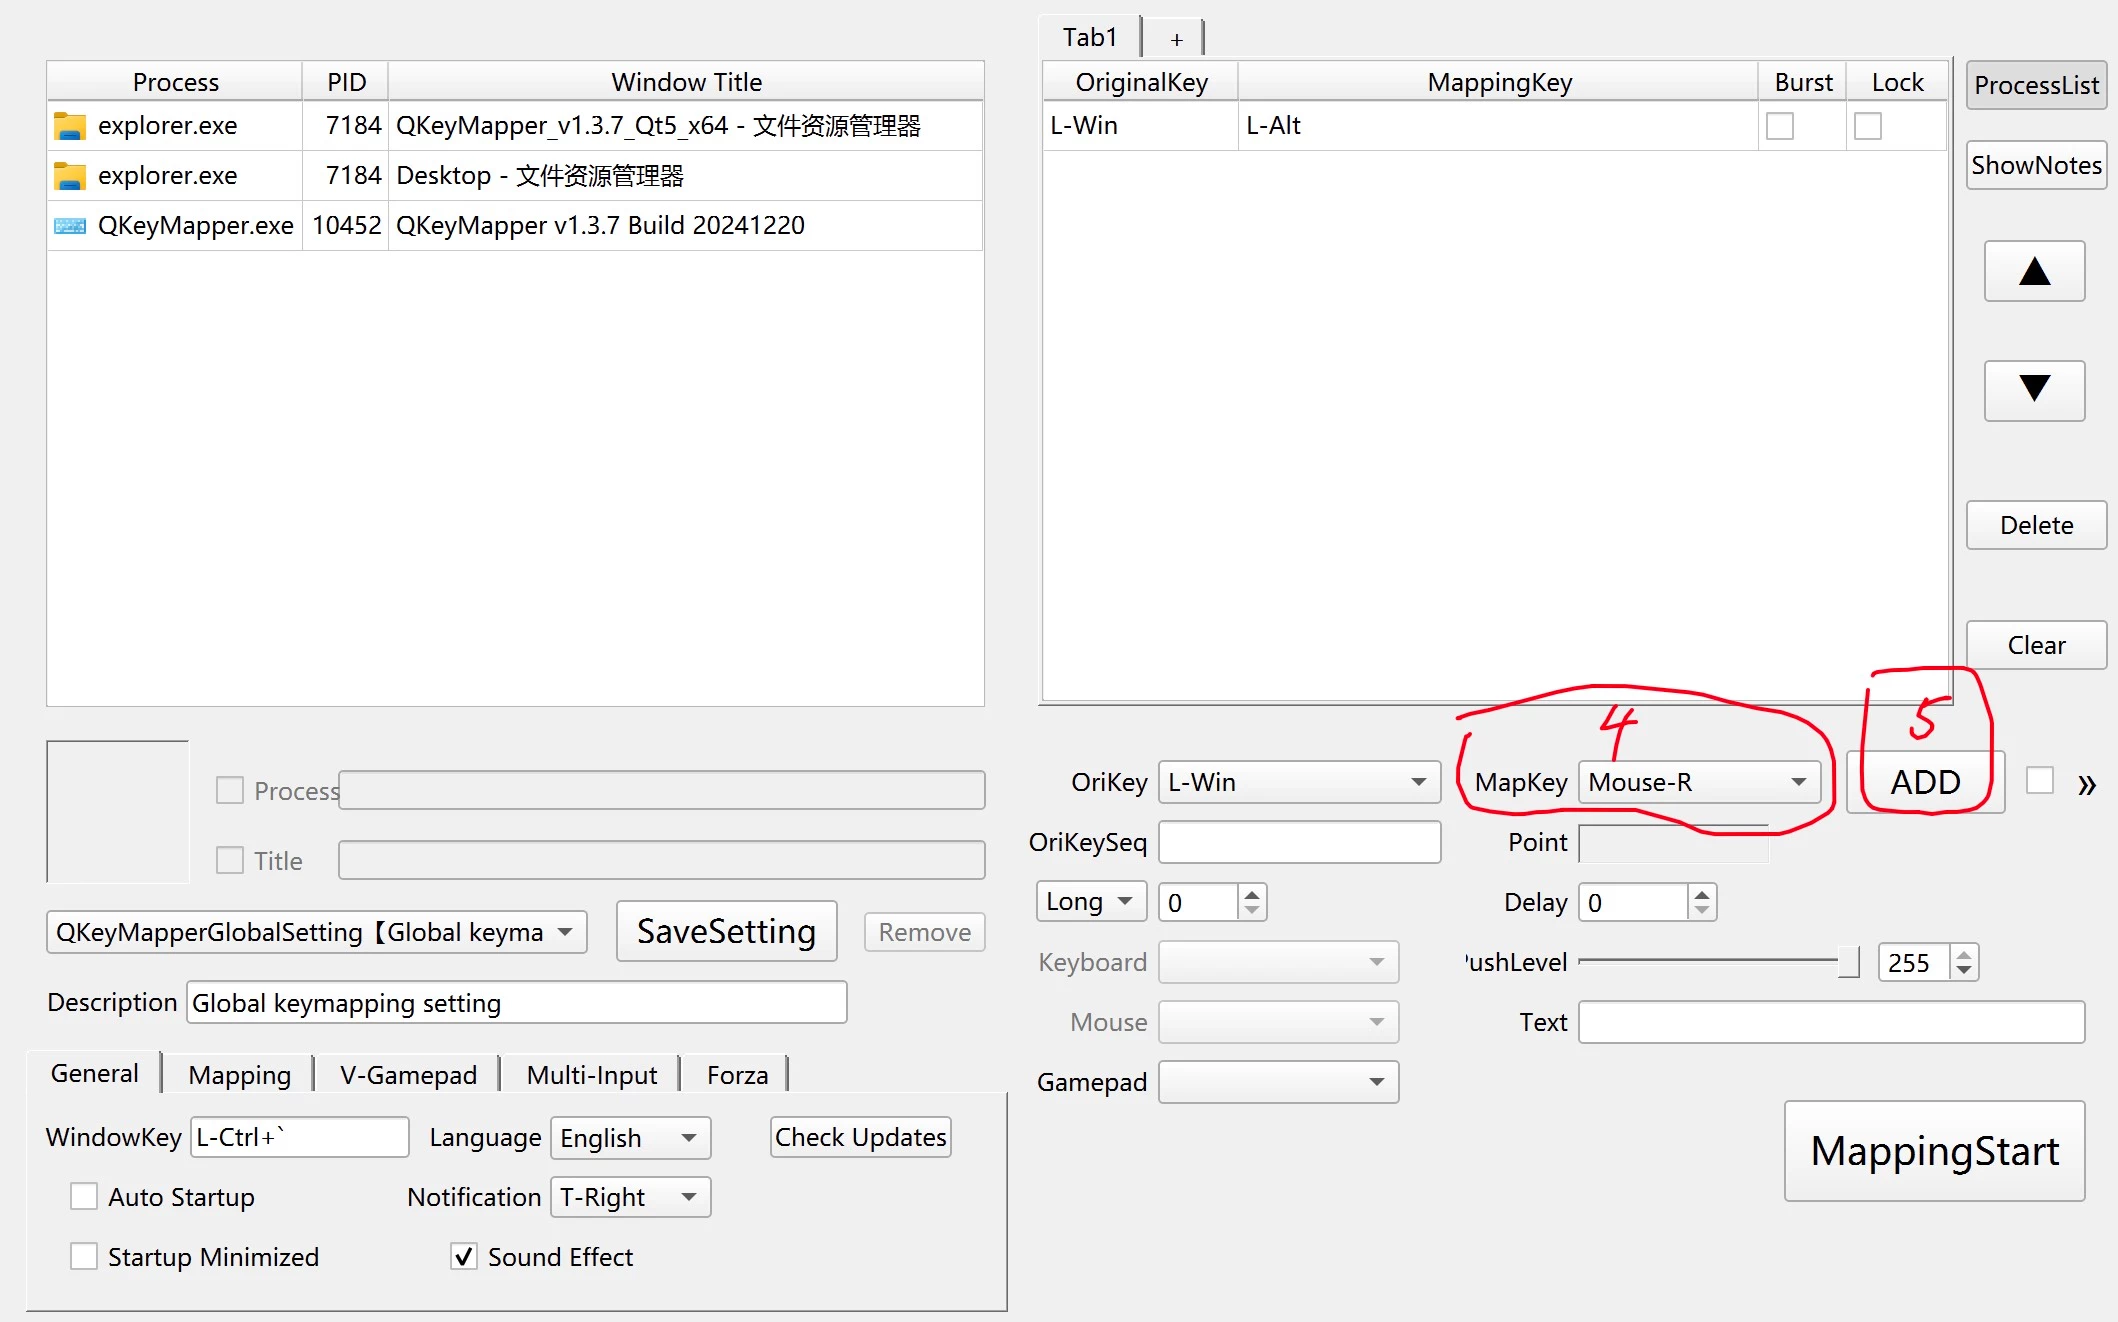
Task: Select the QKeyMapper.exe keyboard icon entry
Action: point(69,226)
